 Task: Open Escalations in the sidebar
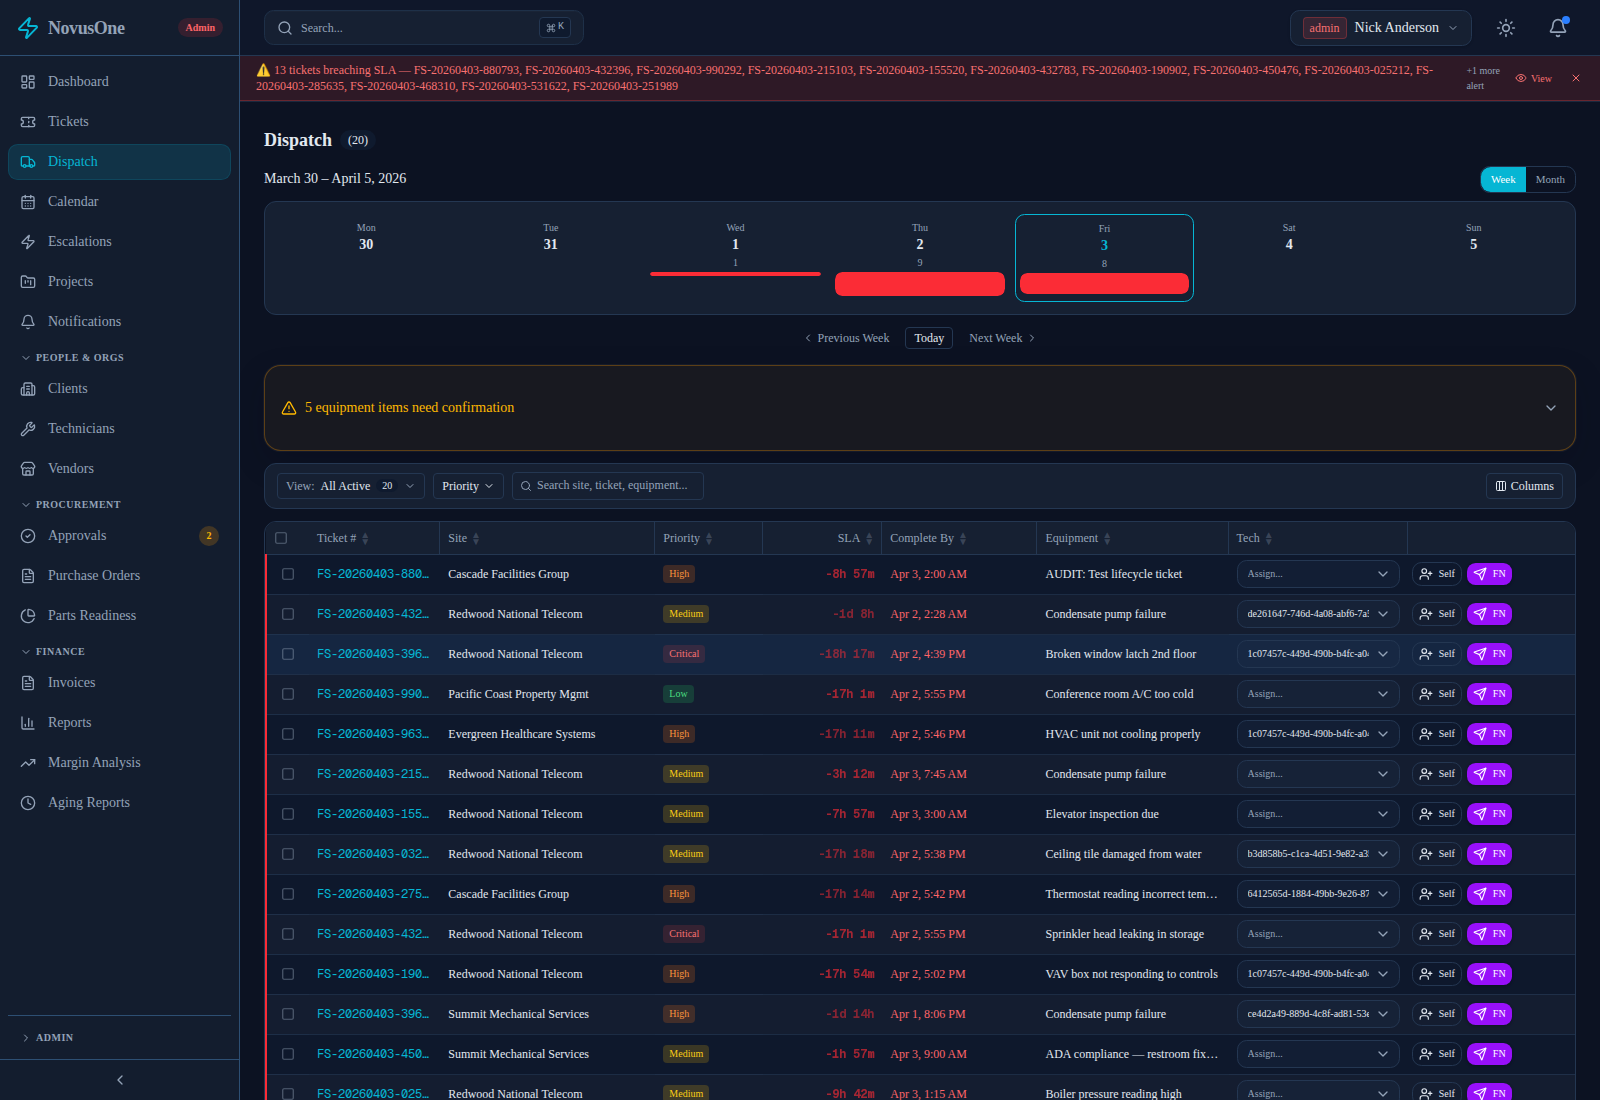(119, 242)
